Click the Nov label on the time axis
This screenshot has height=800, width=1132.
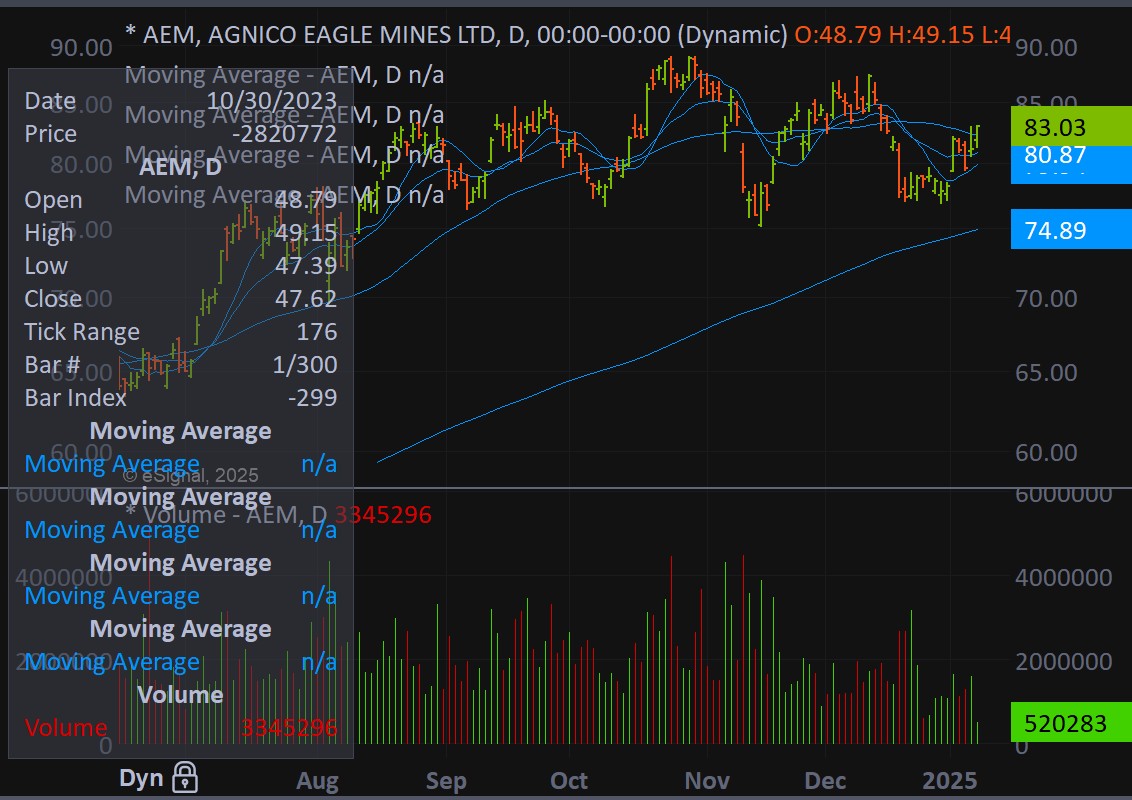pyautogui.click(x=707, y=781)
